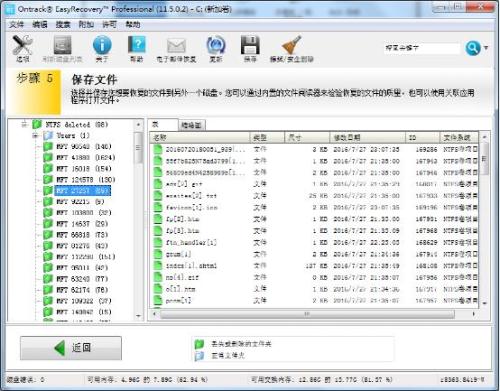Click the Users blue folder icon
The width and height of the screenshot is (500, 391).
click(48, 136)
